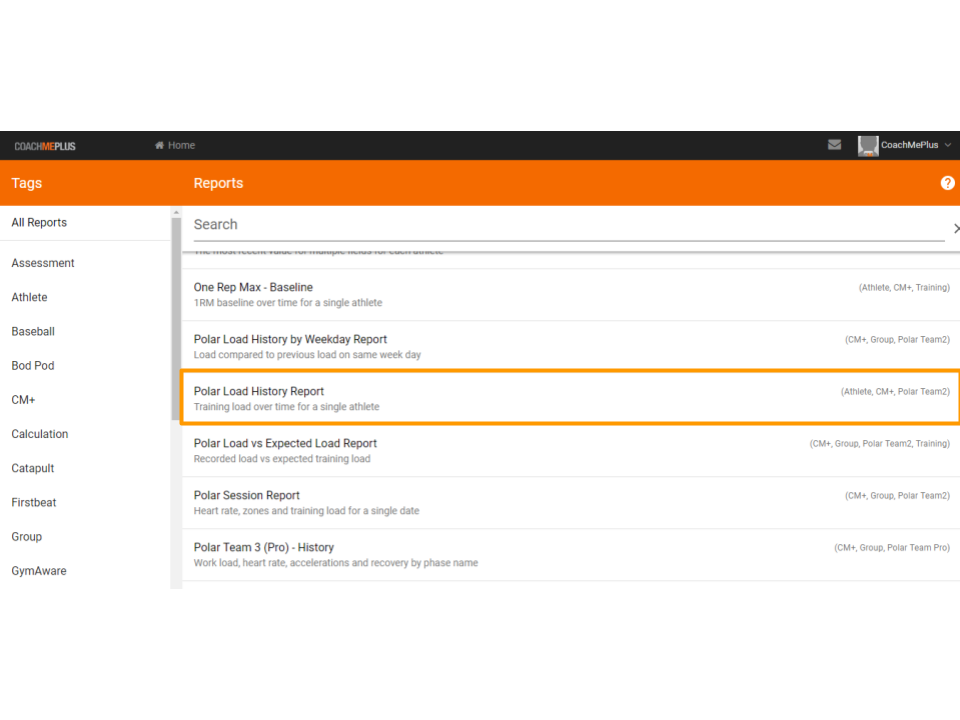This screenshot has width=960, height=720.
Task: Click the user avatar thumbnail
Action: point(868,146)
